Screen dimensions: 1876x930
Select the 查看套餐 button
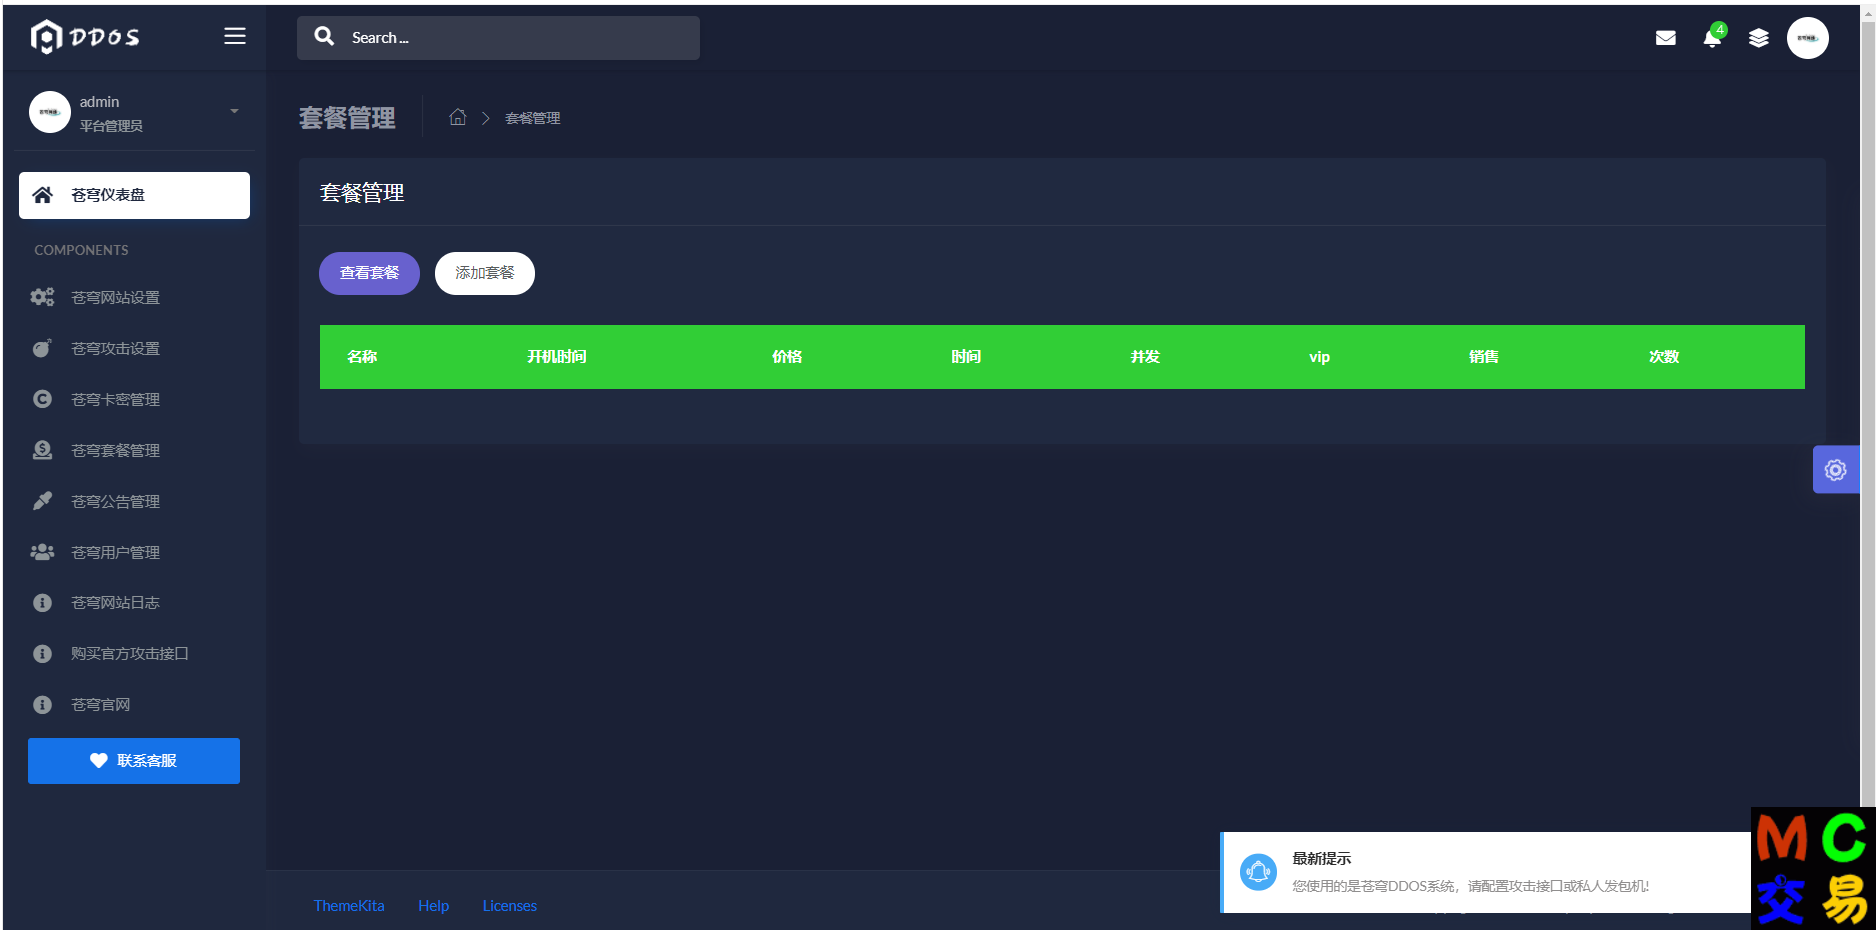coord(369,273)
